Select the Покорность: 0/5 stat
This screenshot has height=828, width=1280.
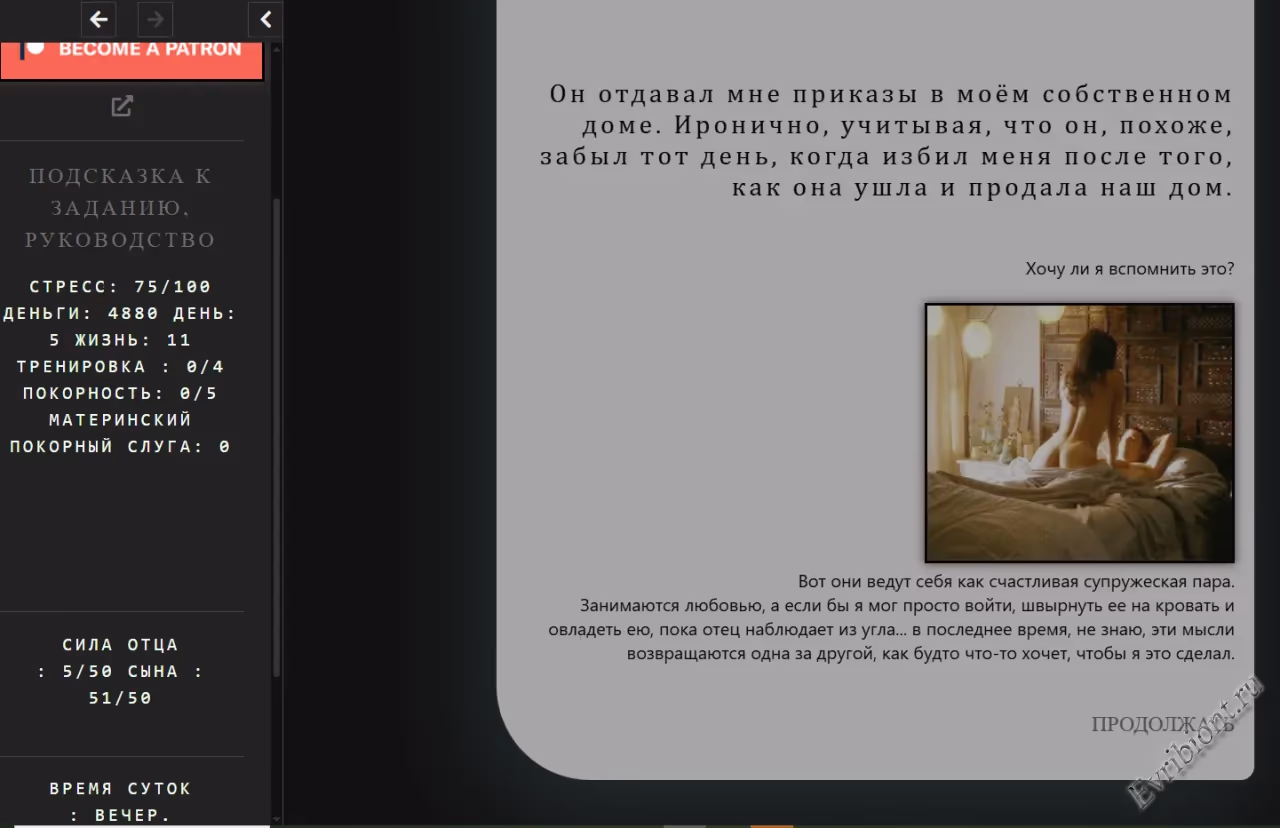point(120,394)
